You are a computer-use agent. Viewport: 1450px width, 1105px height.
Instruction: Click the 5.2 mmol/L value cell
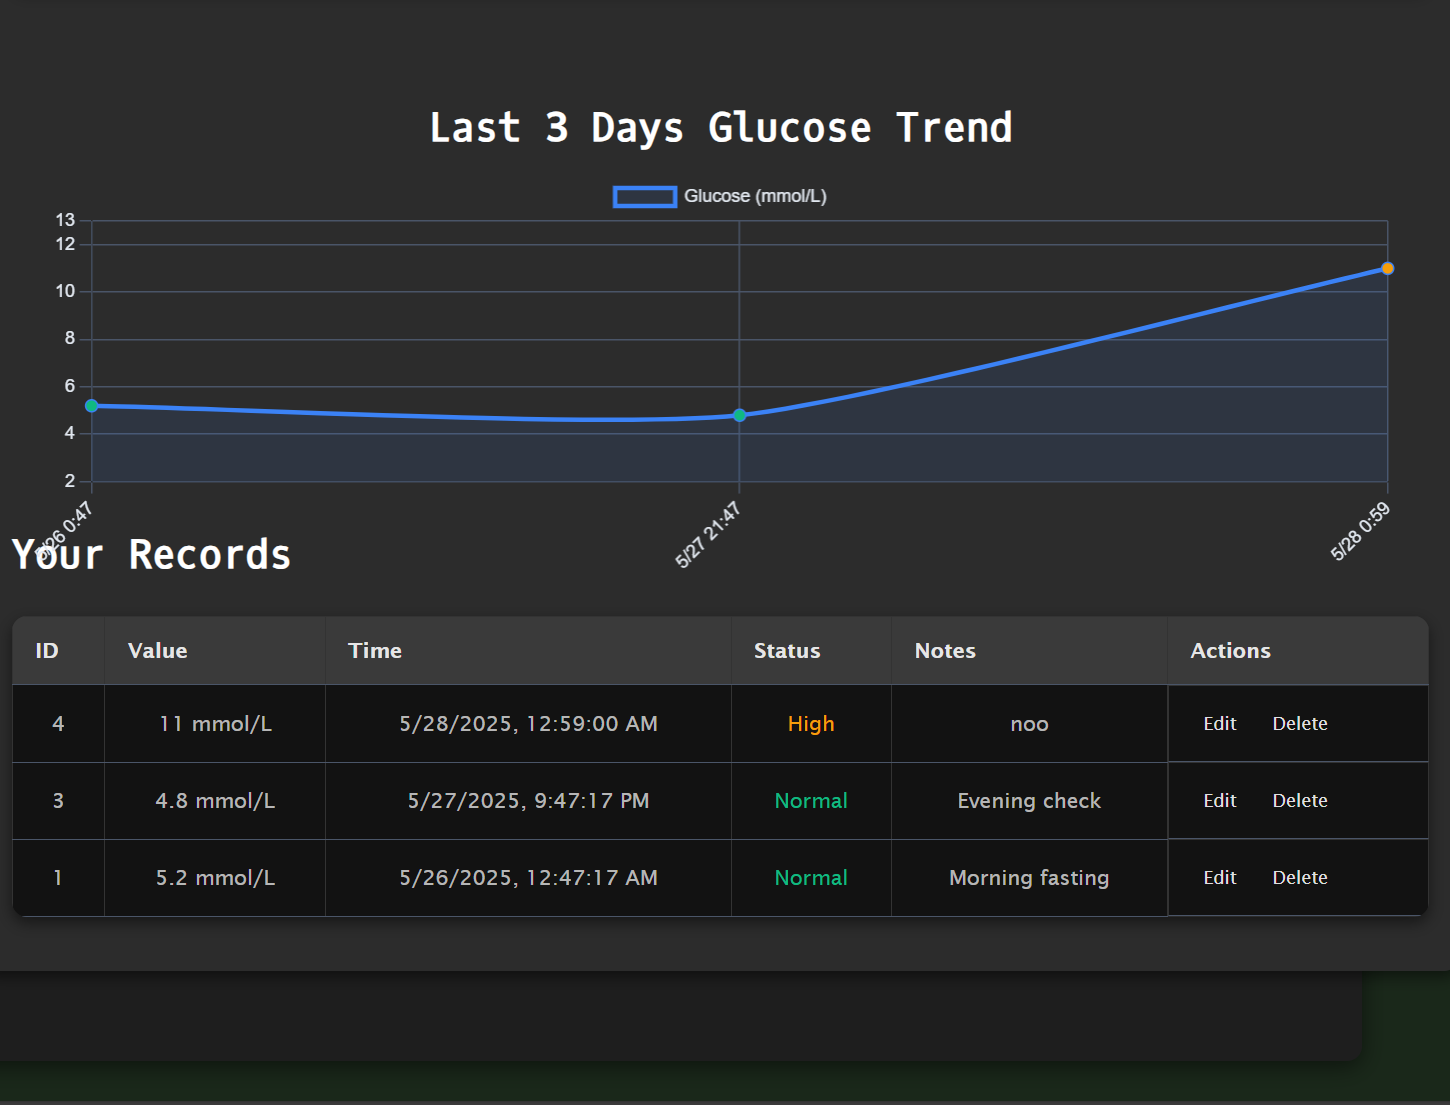(215, 878)
